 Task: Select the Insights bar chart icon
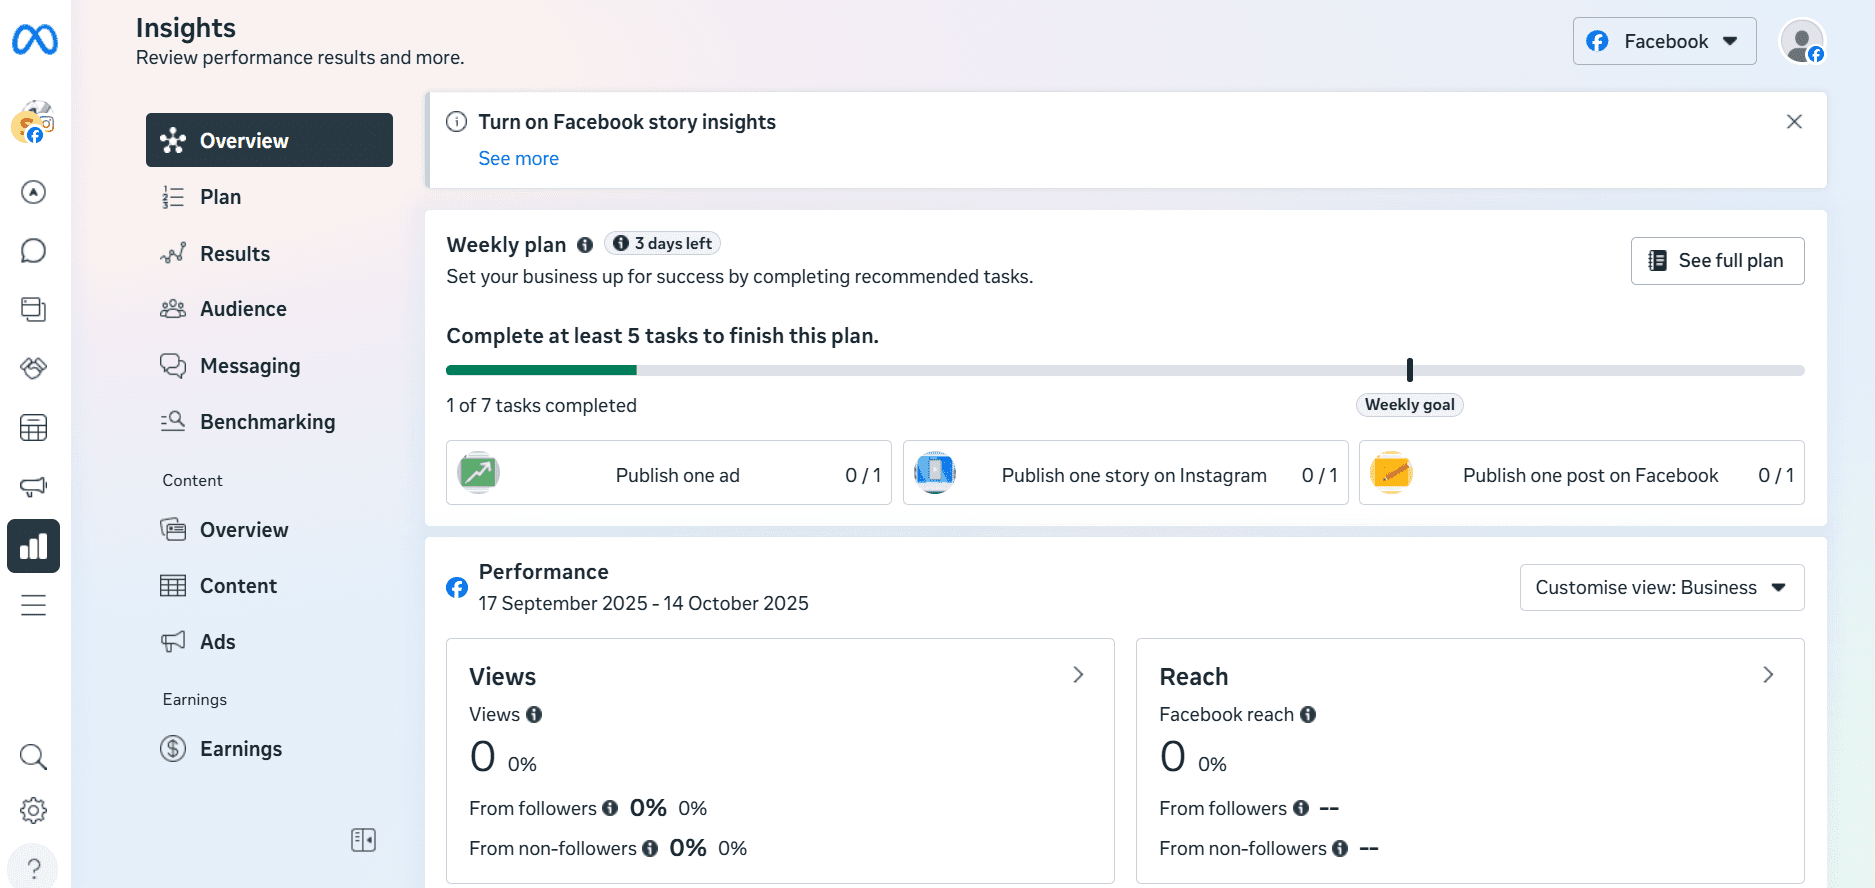33,546
